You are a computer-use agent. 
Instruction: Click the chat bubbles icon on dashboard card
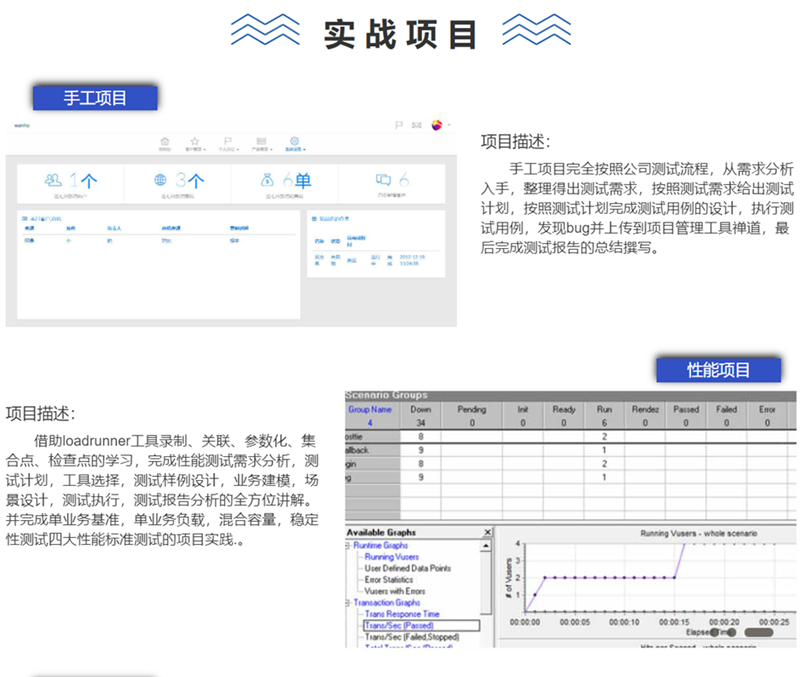click(x=382, y=180)
